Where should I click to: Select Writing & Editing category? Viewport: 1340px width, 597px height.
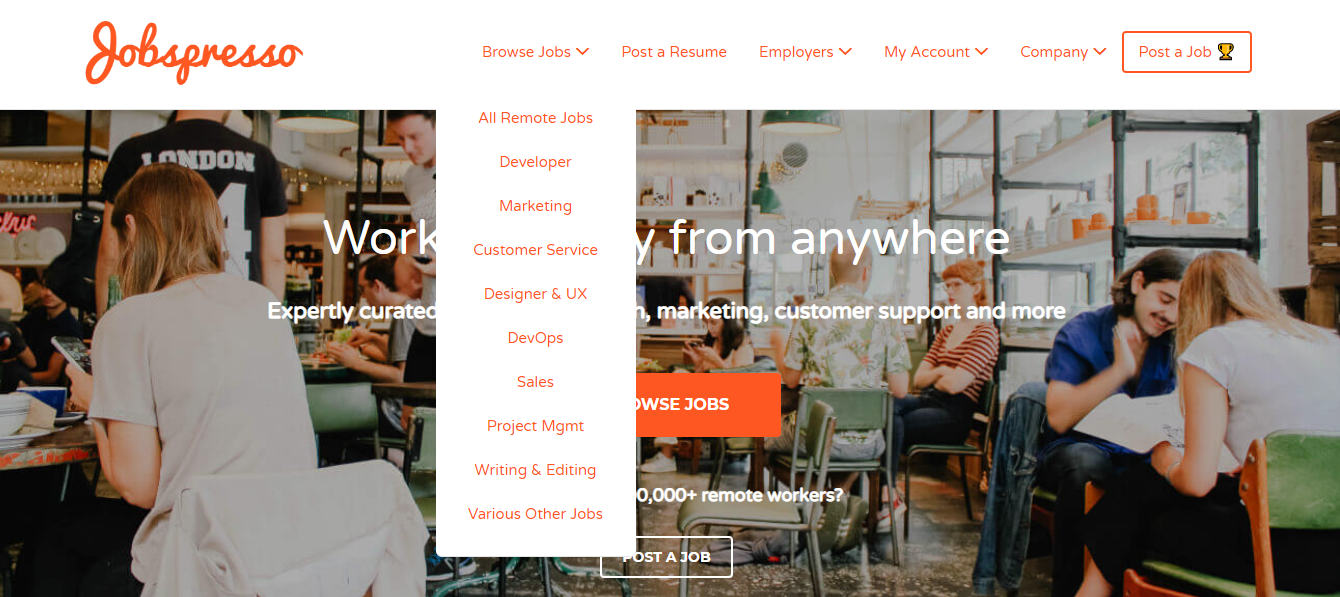pos(536,470)
